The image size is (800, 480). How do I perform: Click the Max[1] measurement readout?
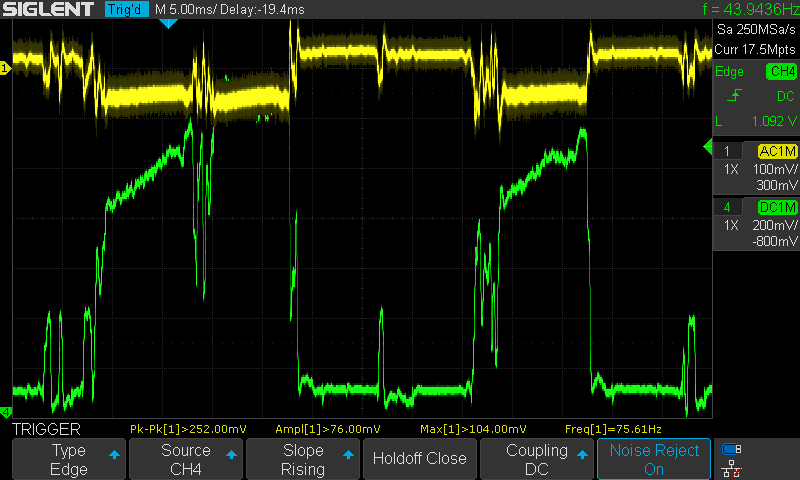tap(473, 429)
